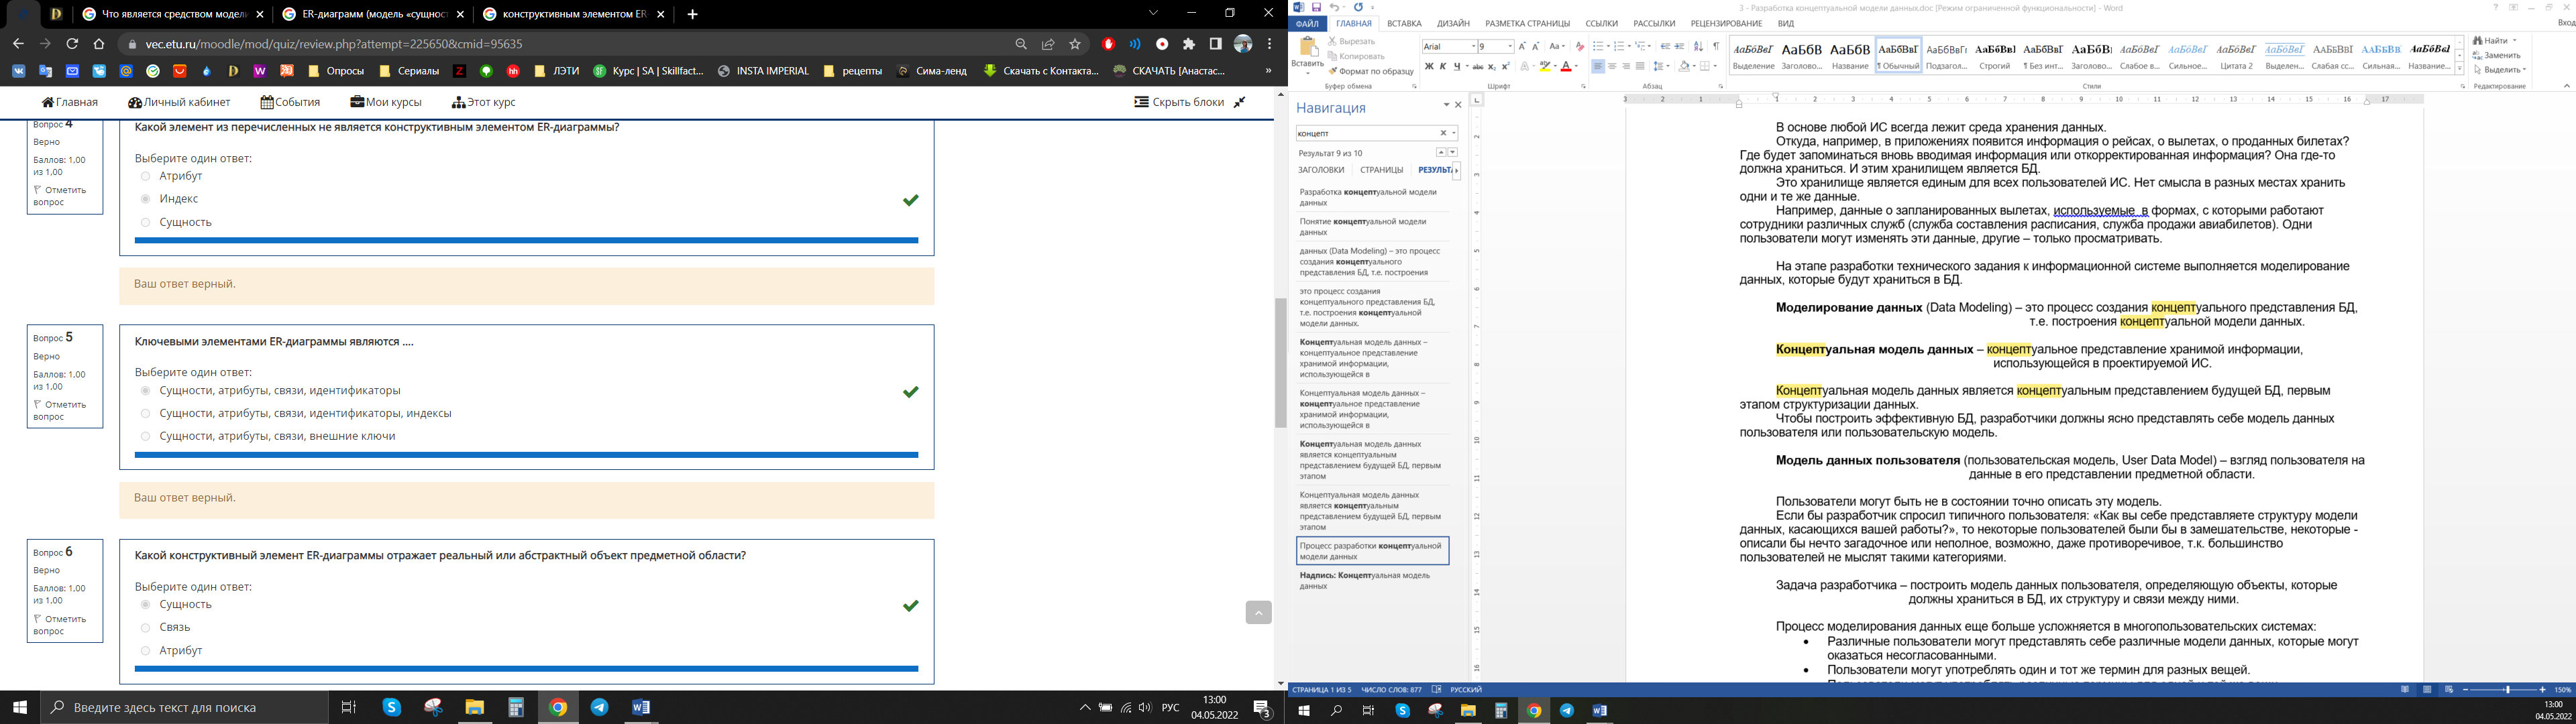Image resolution: width=2576 pixels, height=724 pixels.
Task: Click Отметить вопрос for question 5
Action: pos(60,410)
